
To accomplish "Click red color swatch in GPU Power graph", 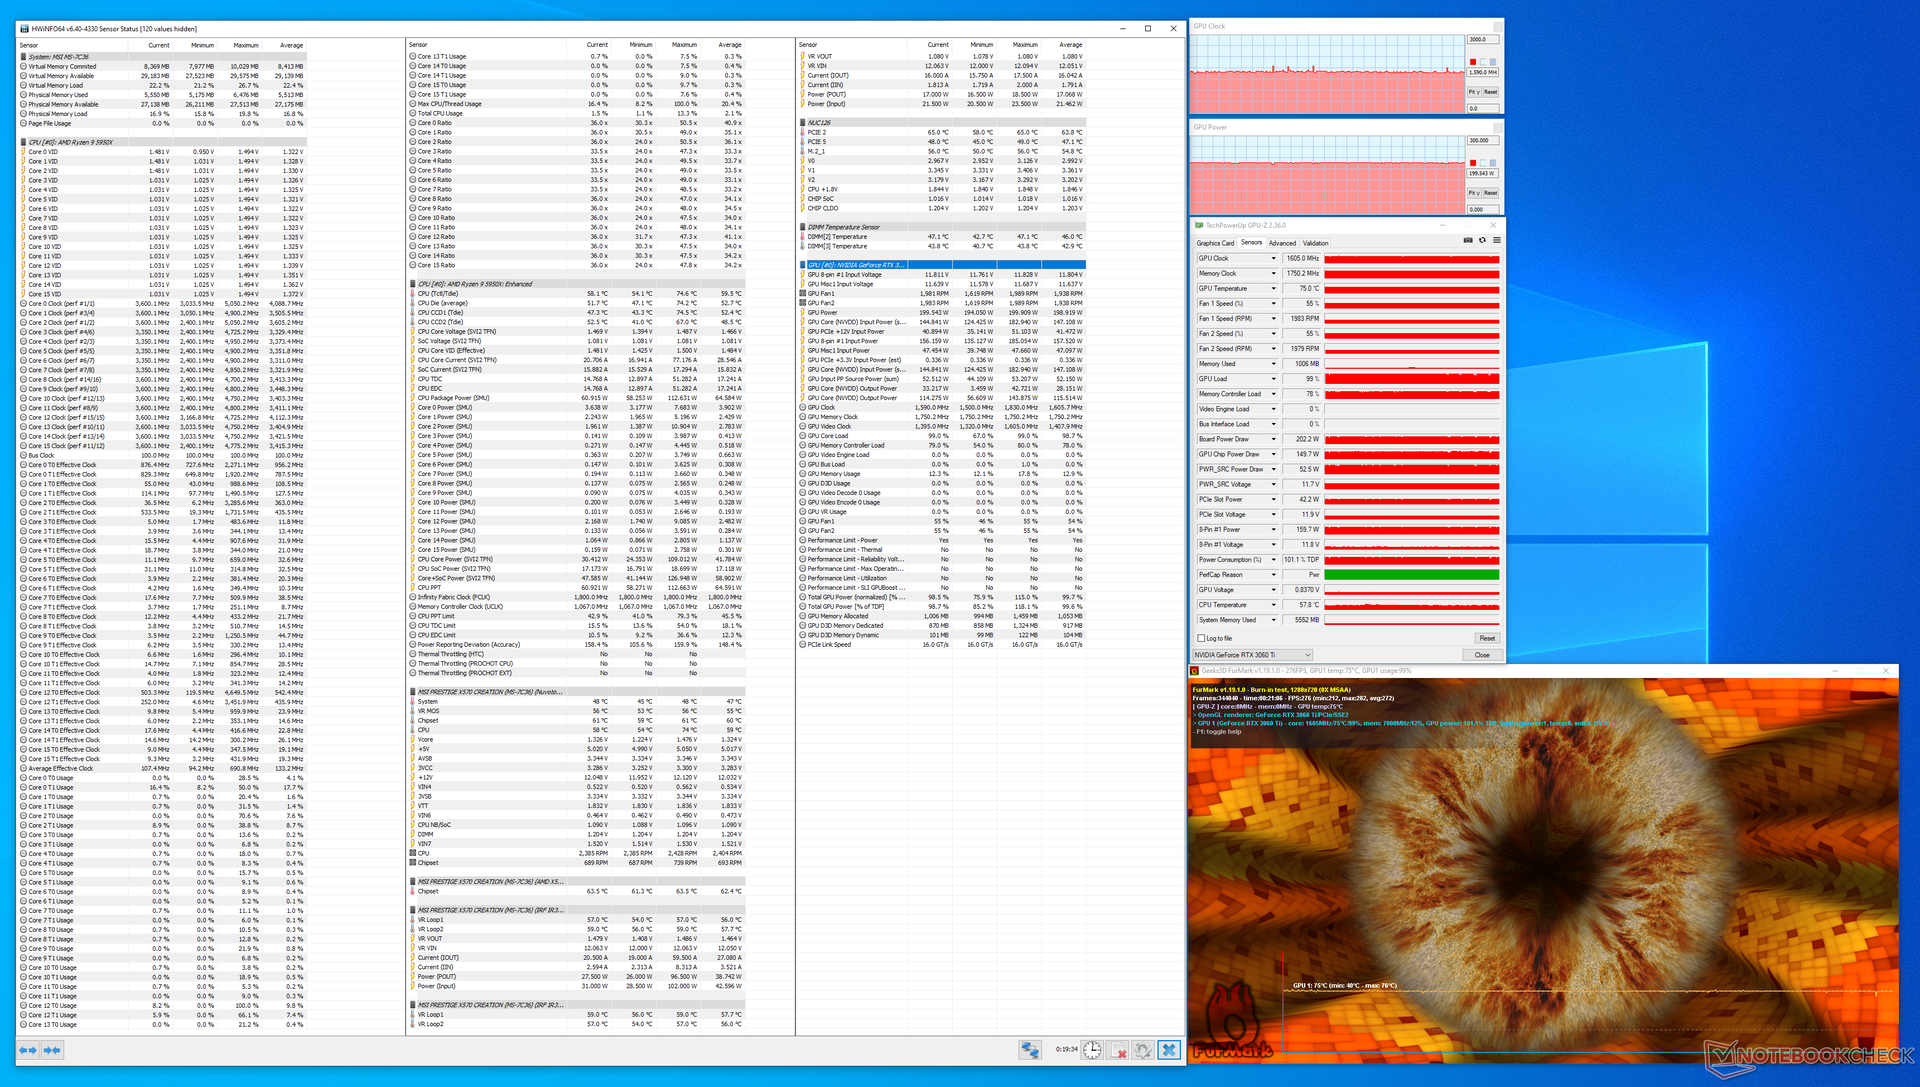I will pyautogui.click(x=1473, y=162).
